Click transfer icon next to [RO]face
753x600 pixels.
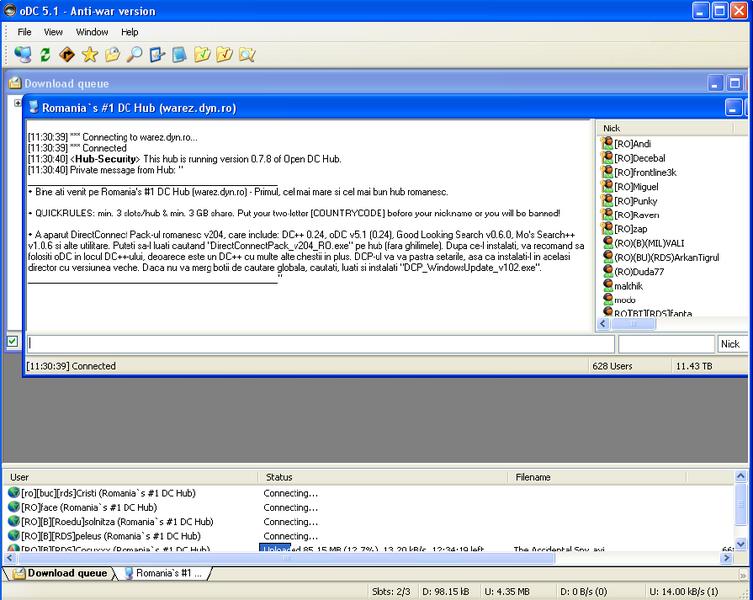[13, 507]
